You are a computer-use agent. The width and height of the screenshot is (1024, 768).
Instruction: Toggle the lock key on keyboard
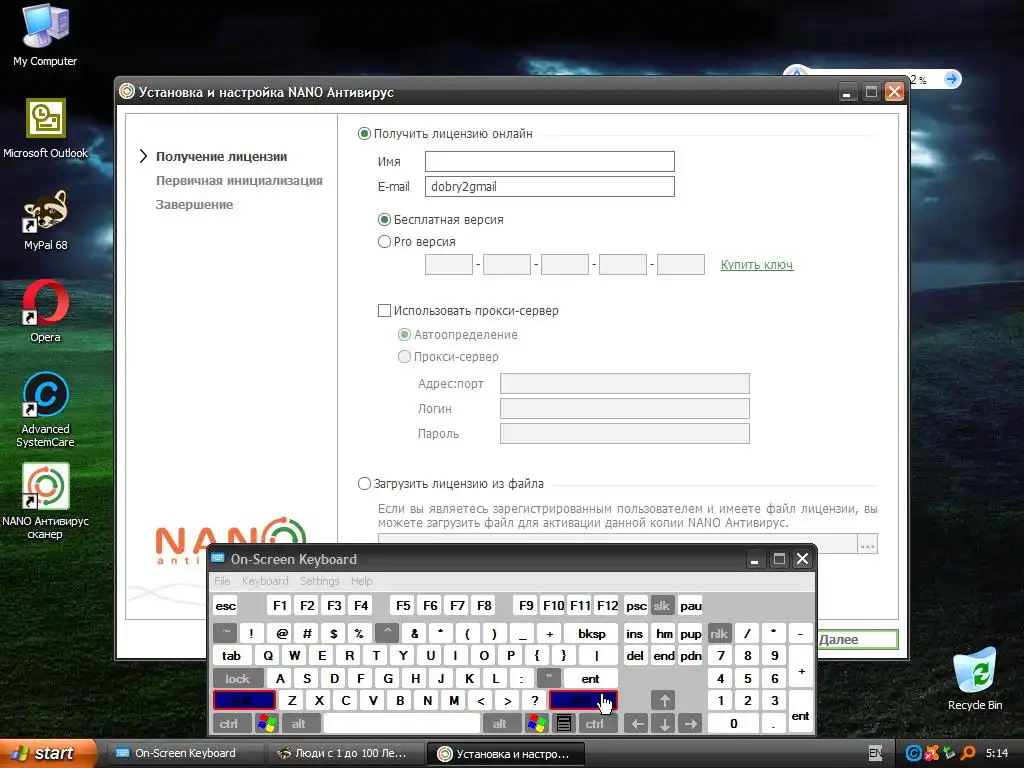pos(238,679)
